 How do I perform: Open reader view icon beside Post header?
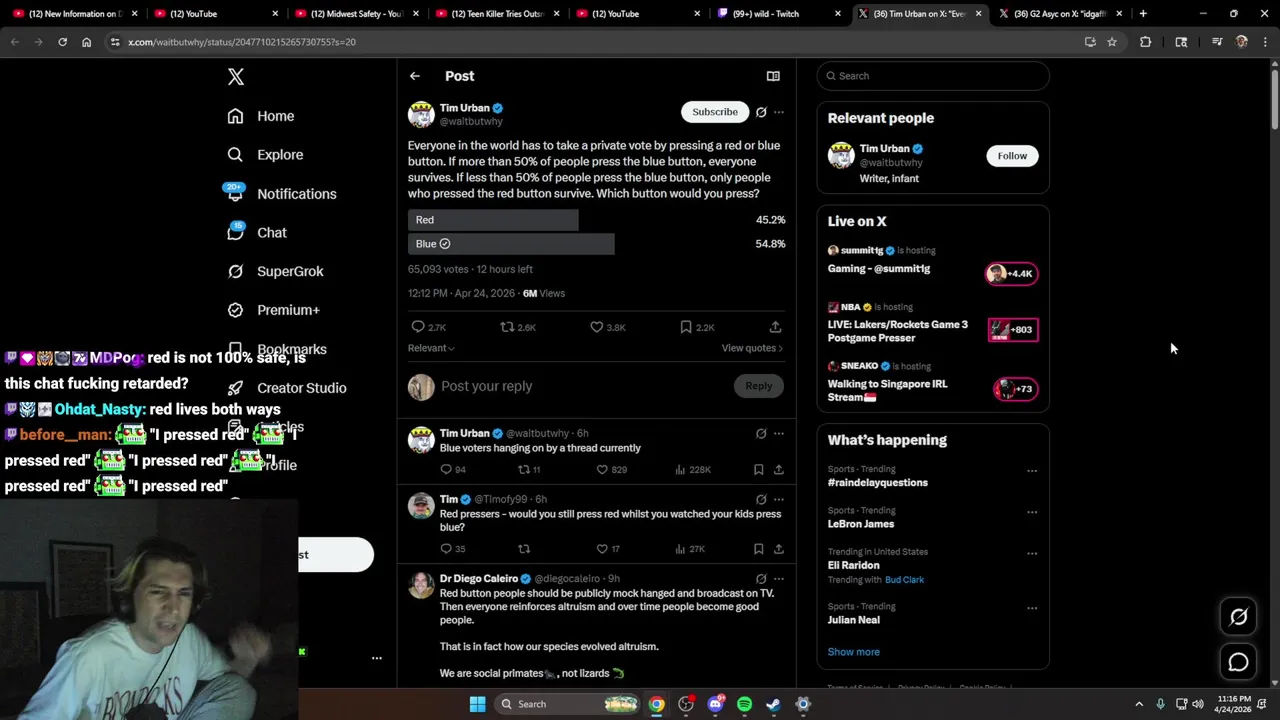tap(773, 76)
